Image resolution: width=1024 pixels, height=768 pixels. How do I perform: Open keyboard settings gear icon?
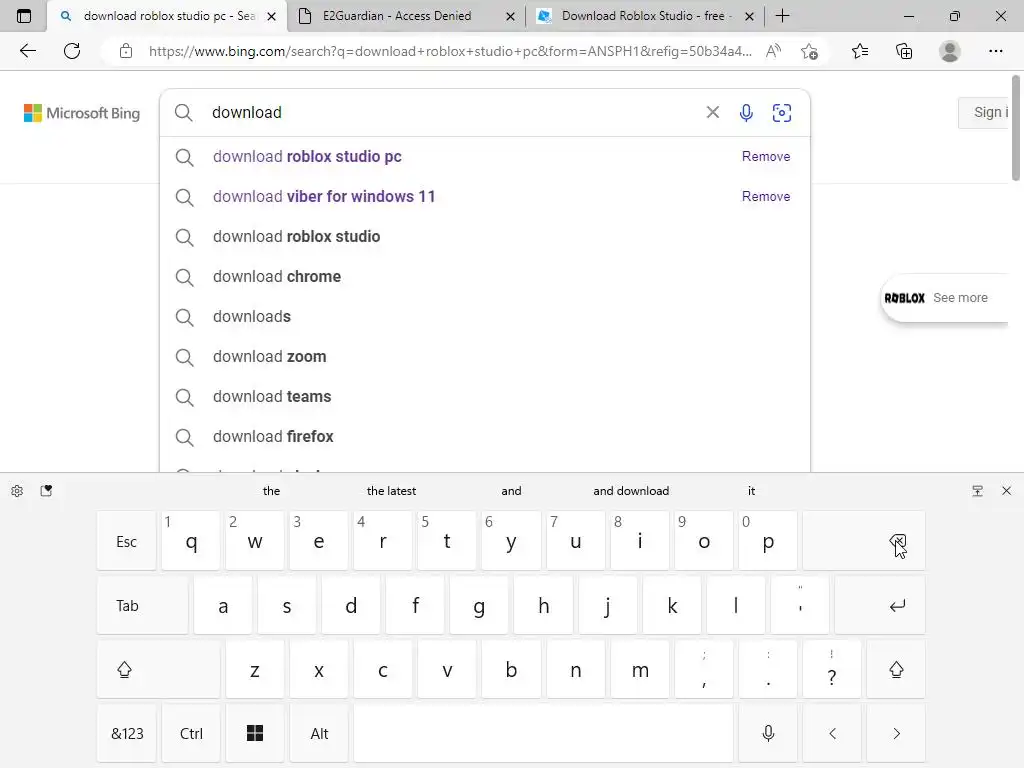[17, 491]
